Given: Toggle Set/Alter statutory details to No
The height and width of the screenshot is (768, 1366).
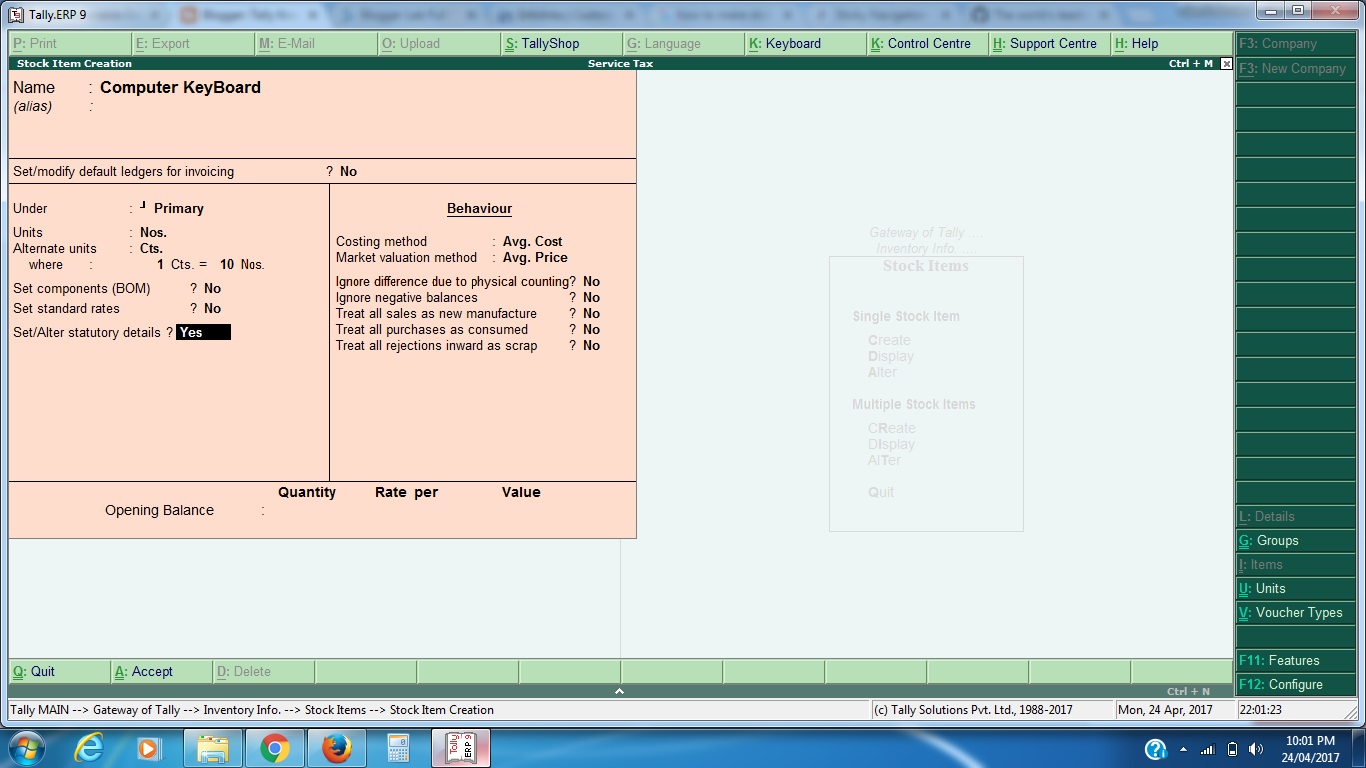Looking at the screenshot, I should tap(204, 332).
